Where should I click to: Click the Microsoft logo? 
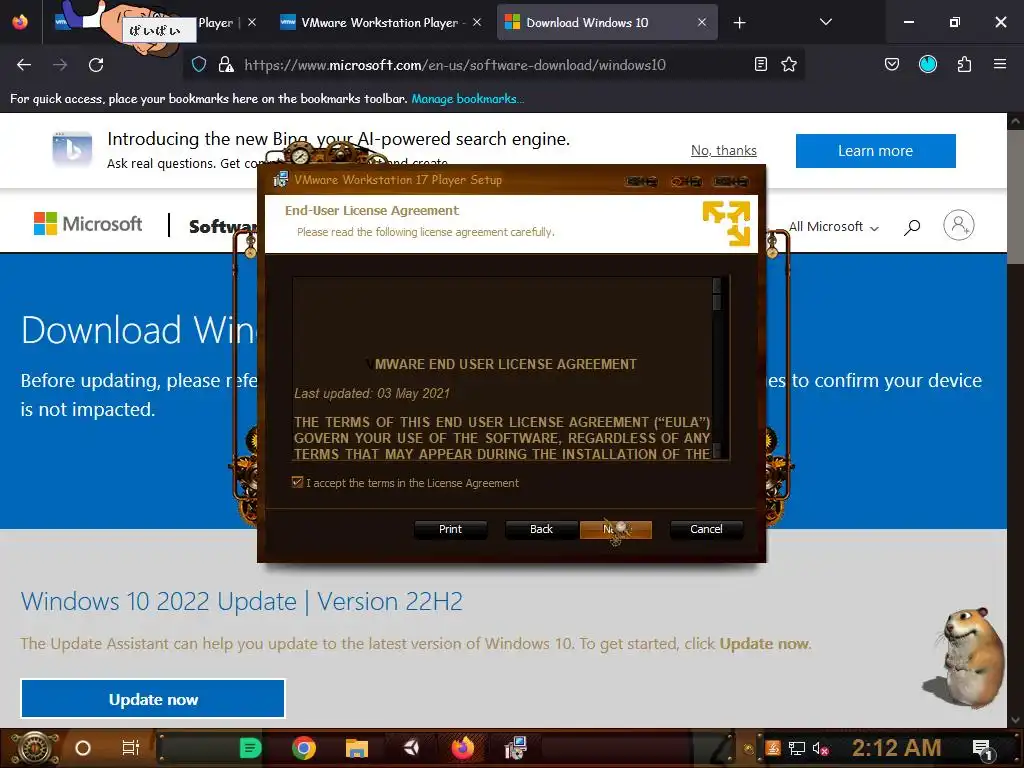click(88, 224)
